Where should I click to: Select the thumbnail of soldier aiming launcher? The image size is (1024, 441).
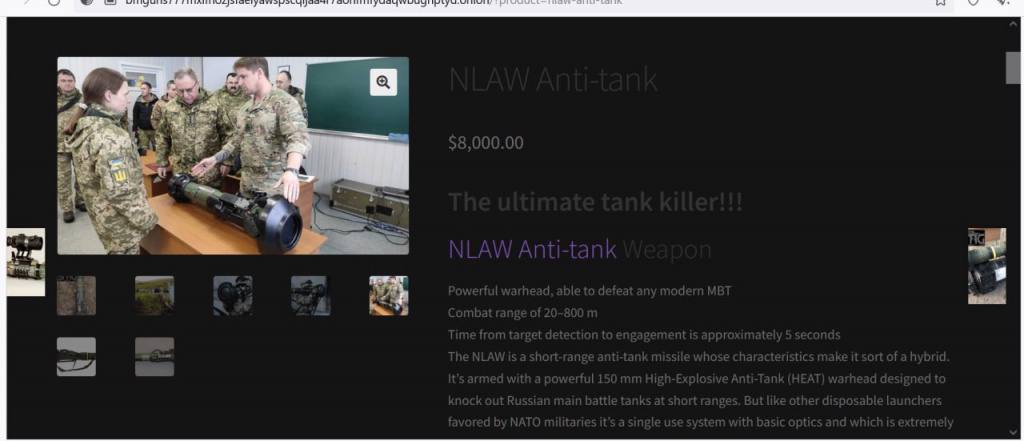pyautogui.click(x=311, y=296)
